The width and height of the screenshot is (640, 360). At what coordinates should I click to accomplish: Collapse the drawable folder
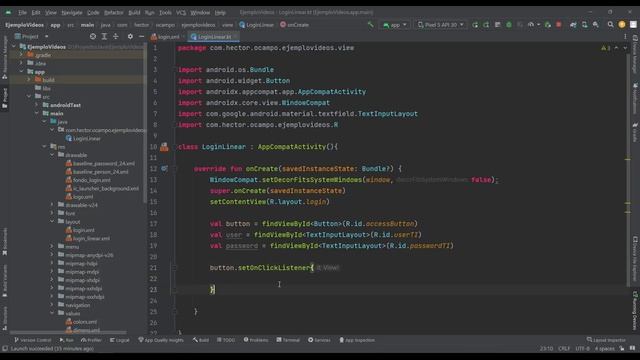pos(52,155)
